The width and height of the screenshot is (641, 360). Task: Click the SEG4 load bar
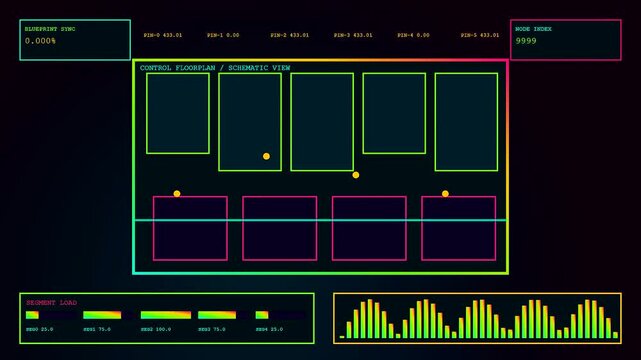[x=280, y=315]
